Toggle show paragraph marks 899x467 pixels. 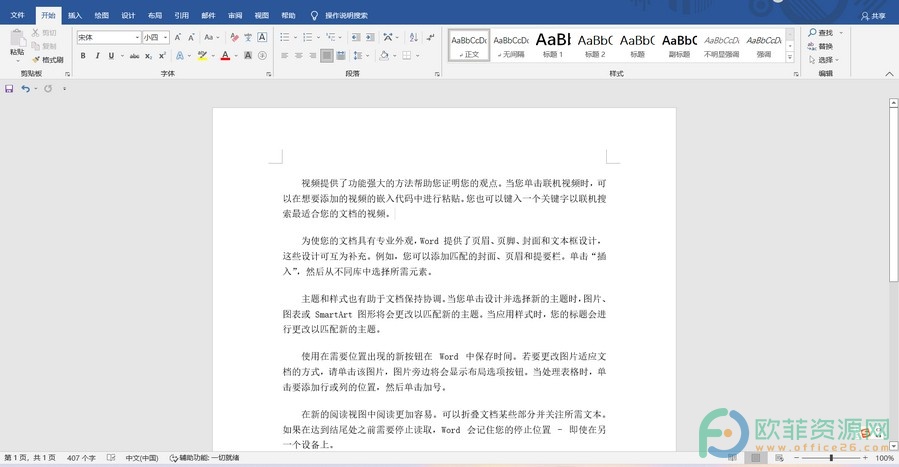tap(431, 37)
